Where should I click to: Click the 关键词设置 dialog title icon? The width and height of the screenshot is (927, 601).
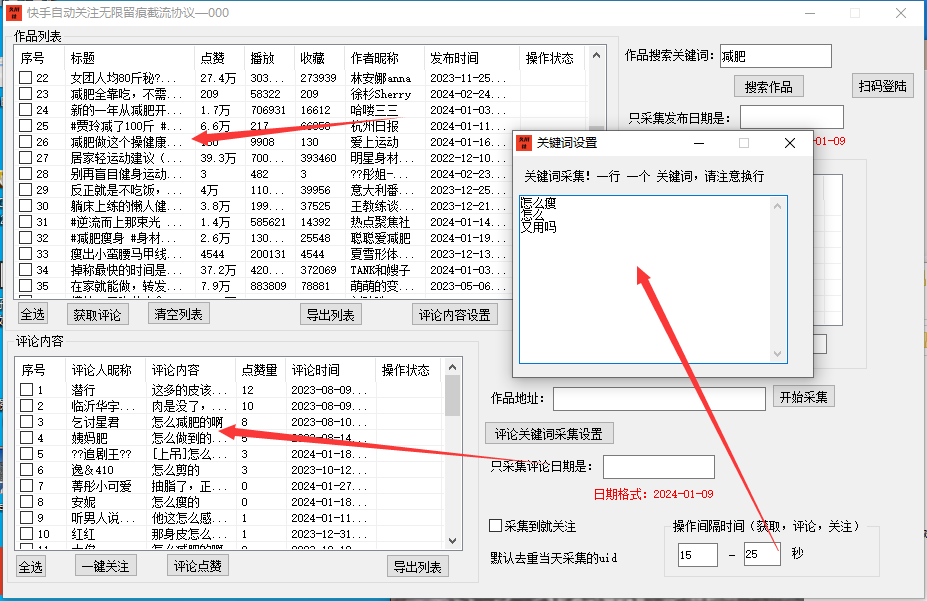pos(523,143)
